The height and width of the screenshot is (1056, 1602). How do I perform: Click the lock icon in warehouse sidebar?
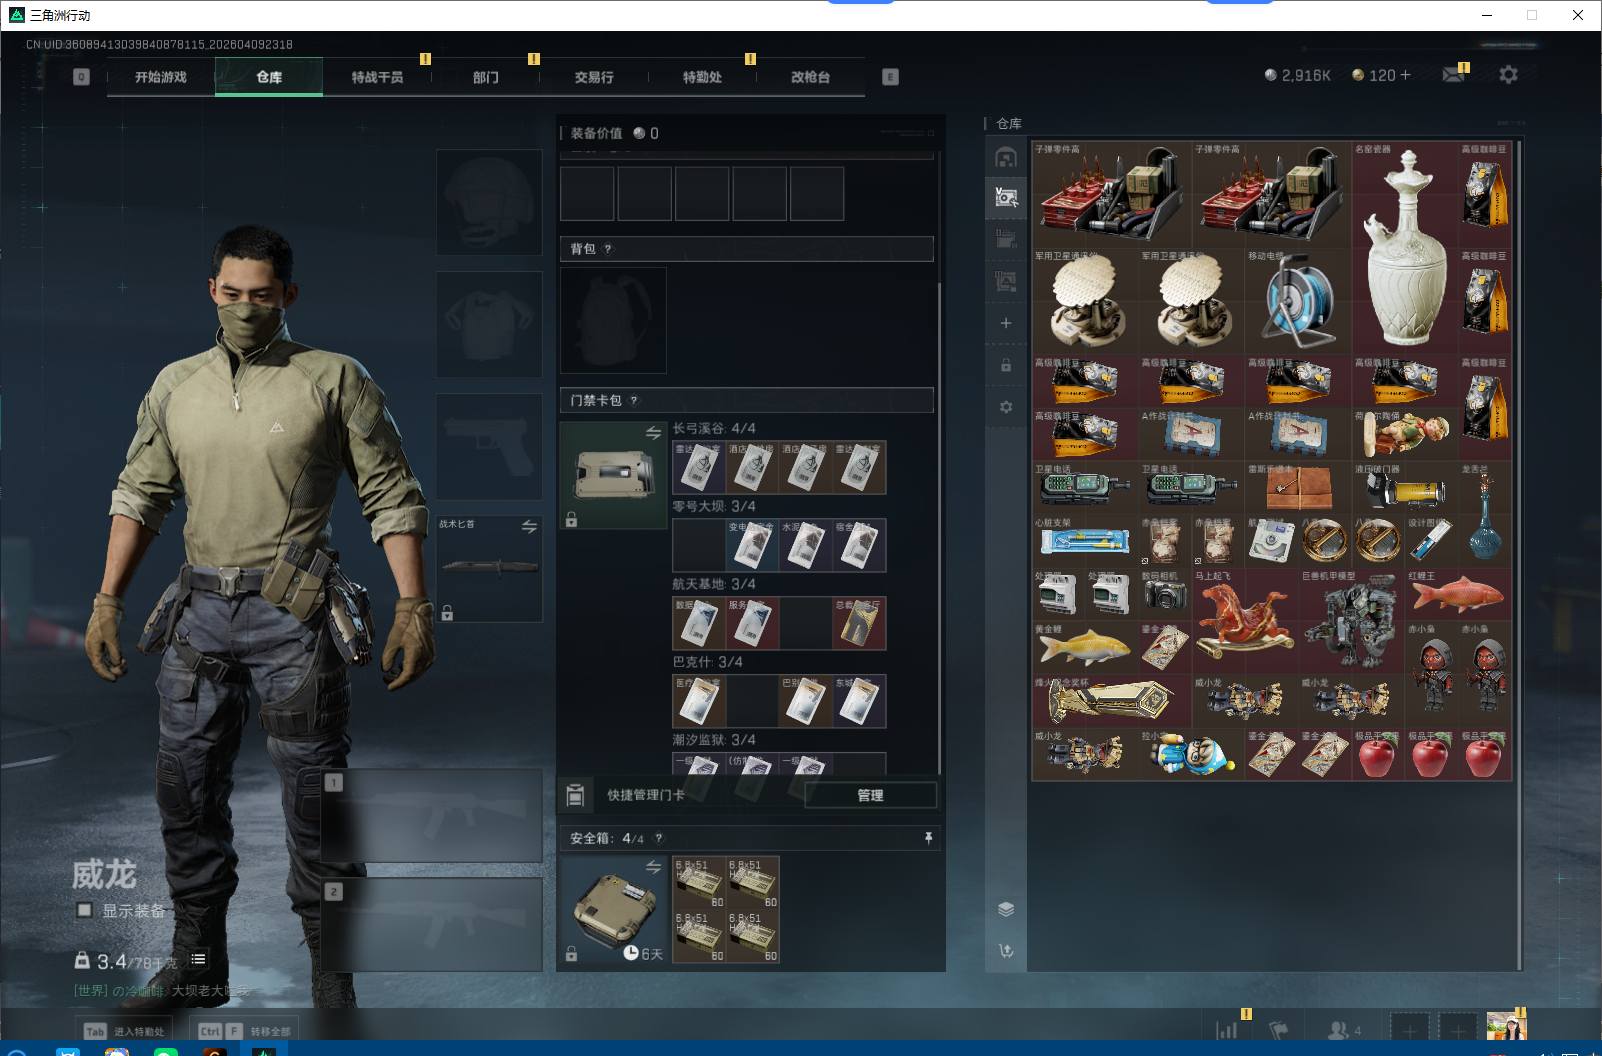click(1006, 365)
